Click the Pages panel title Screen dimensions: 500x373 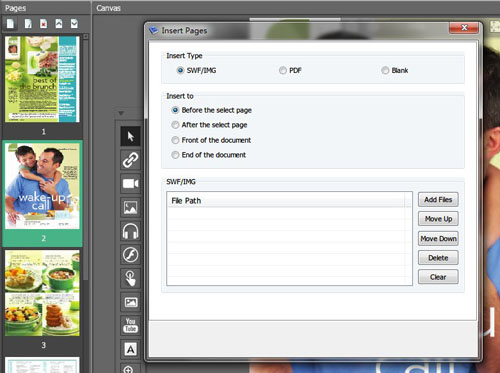(x=15, y=8)
